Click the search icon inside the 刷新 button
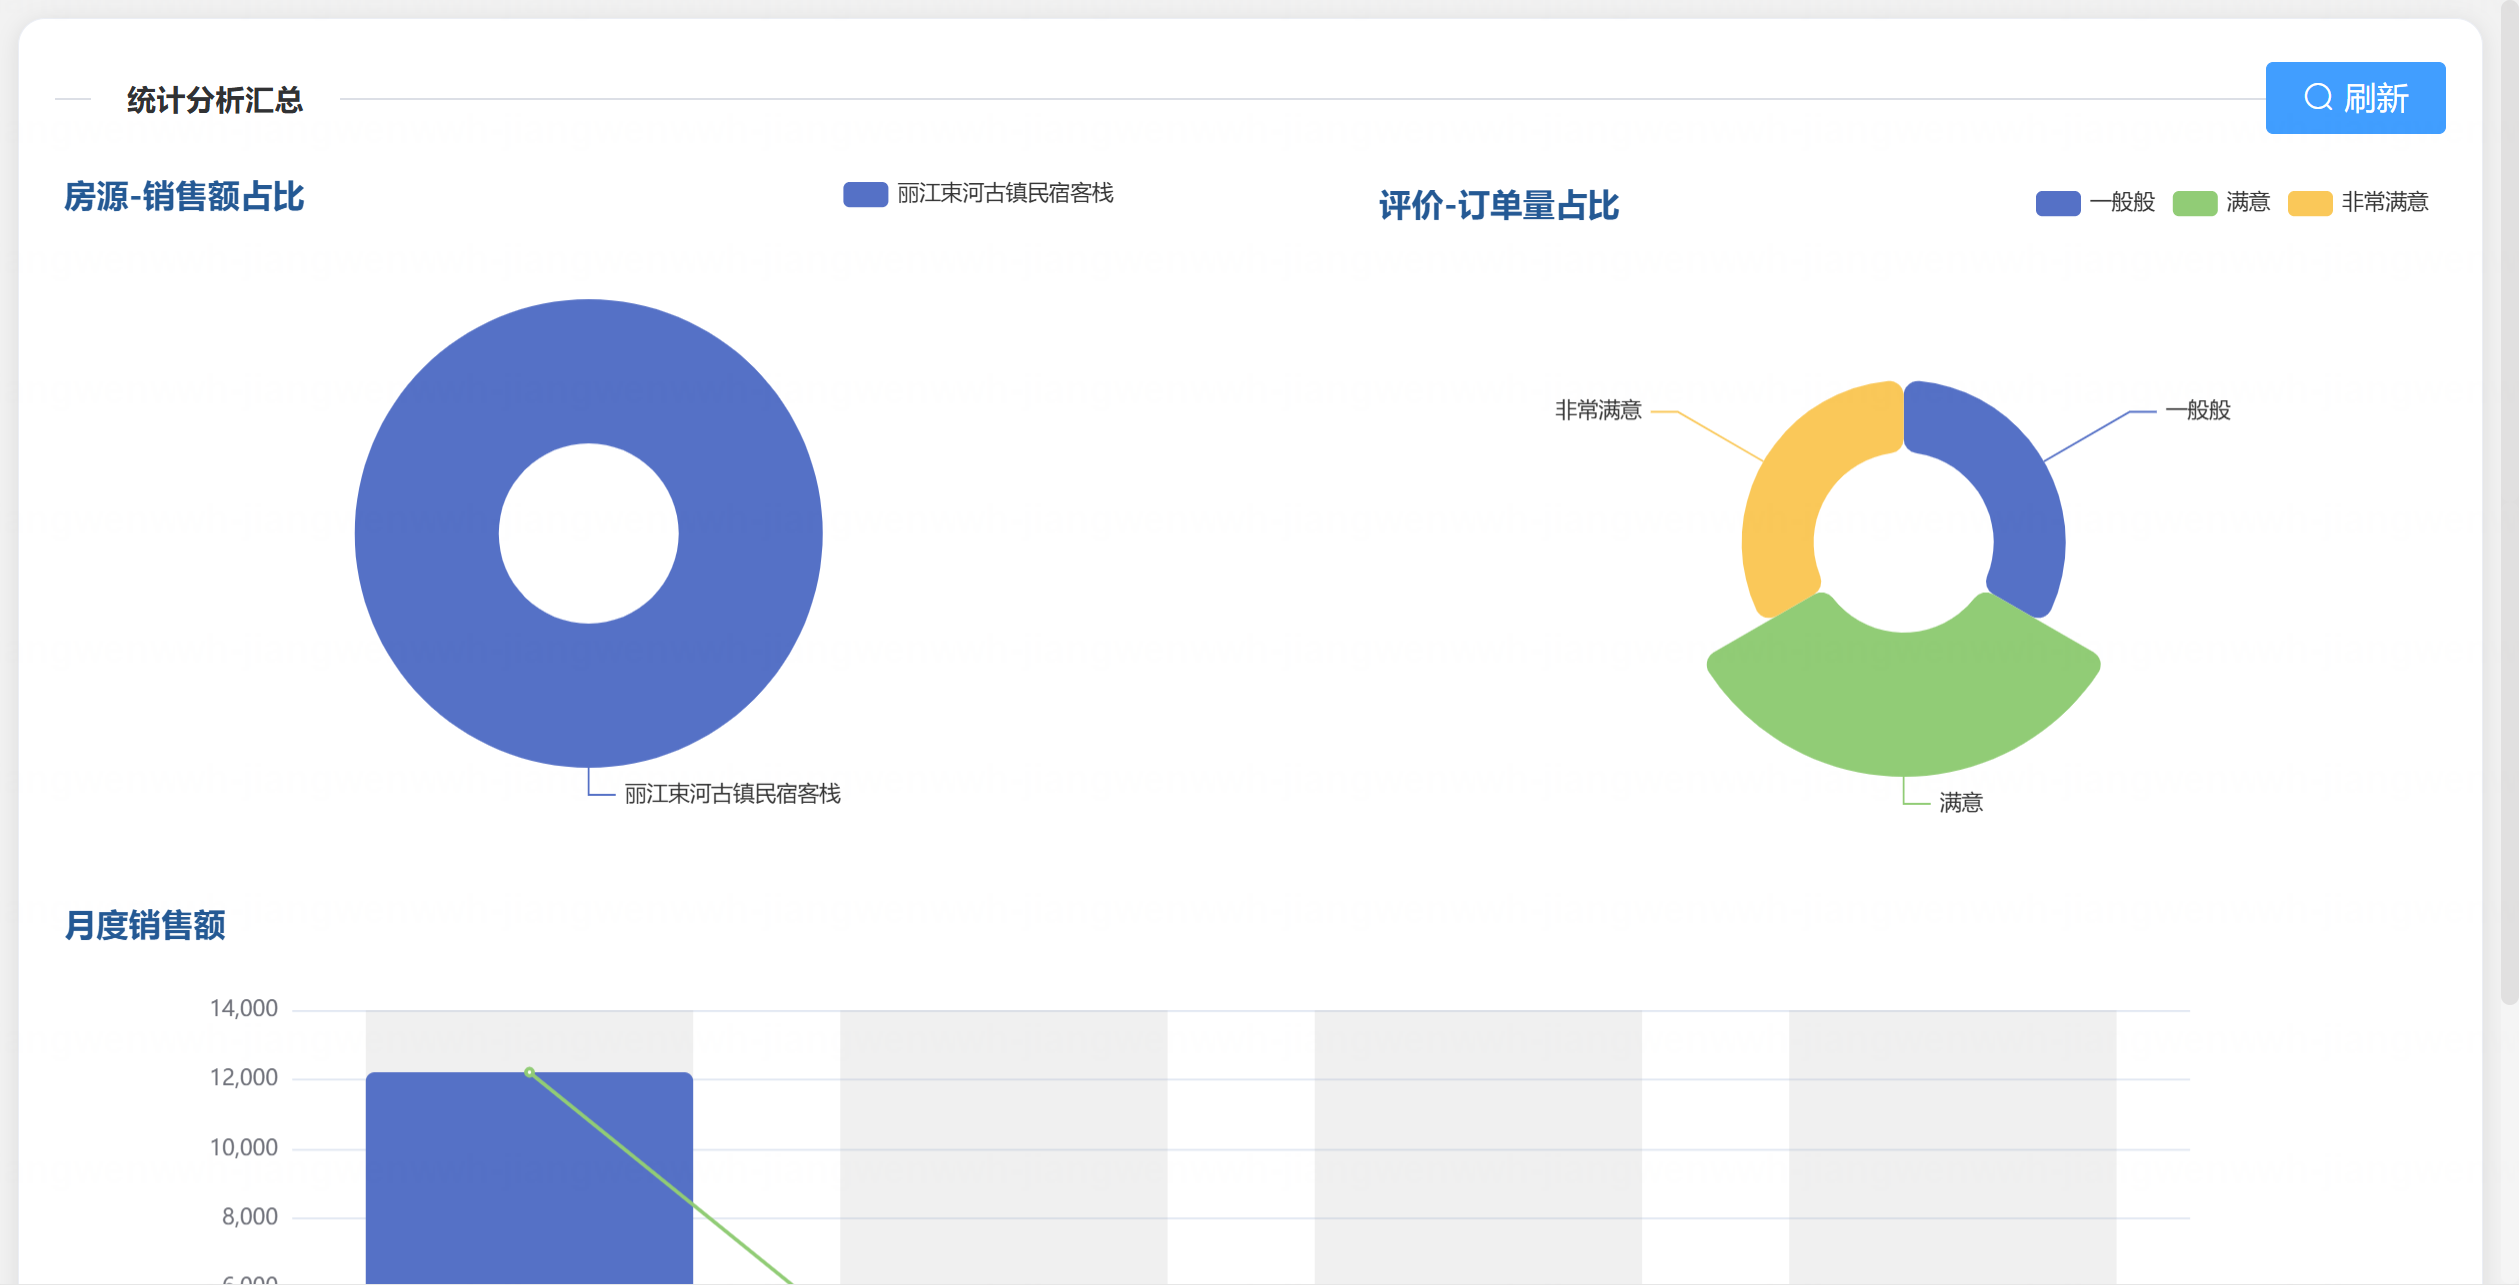The height and width of the screenshot is (1285, 2519). tap(2317, 98)
